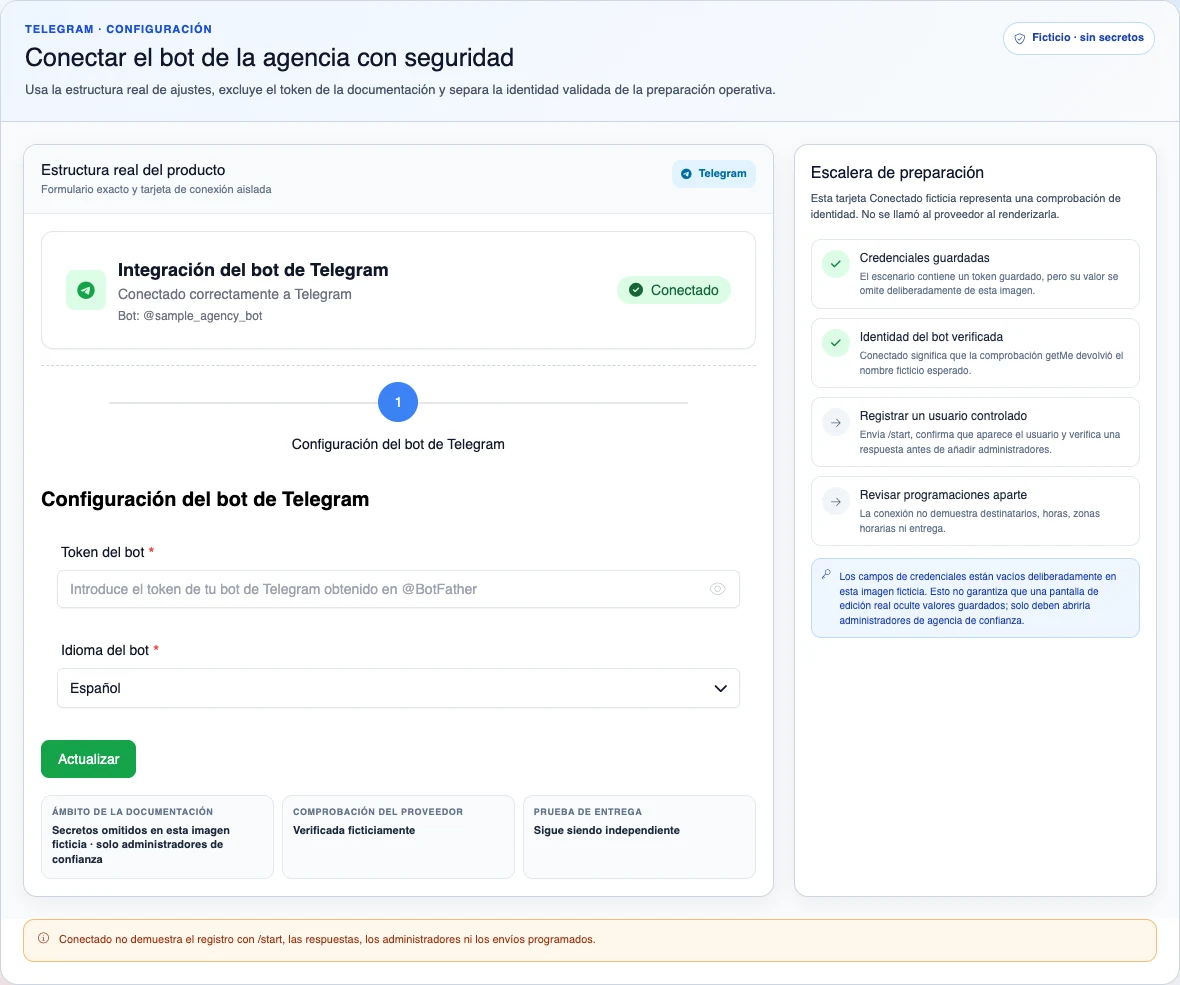
Task: Click the TELEGRAM · CONFIGURACIÓN breadcrumb
Action: [118, 29]
